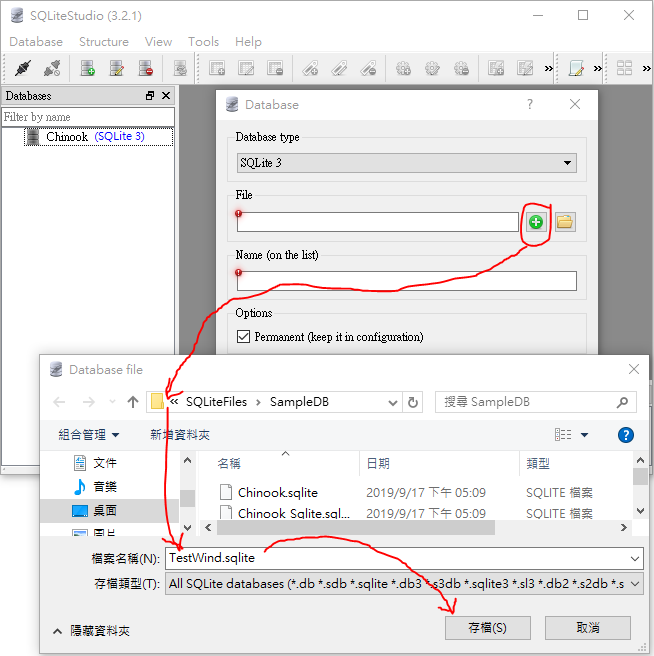Expand the address path history dropdown

pyautogui.click(x=392, y=402)
